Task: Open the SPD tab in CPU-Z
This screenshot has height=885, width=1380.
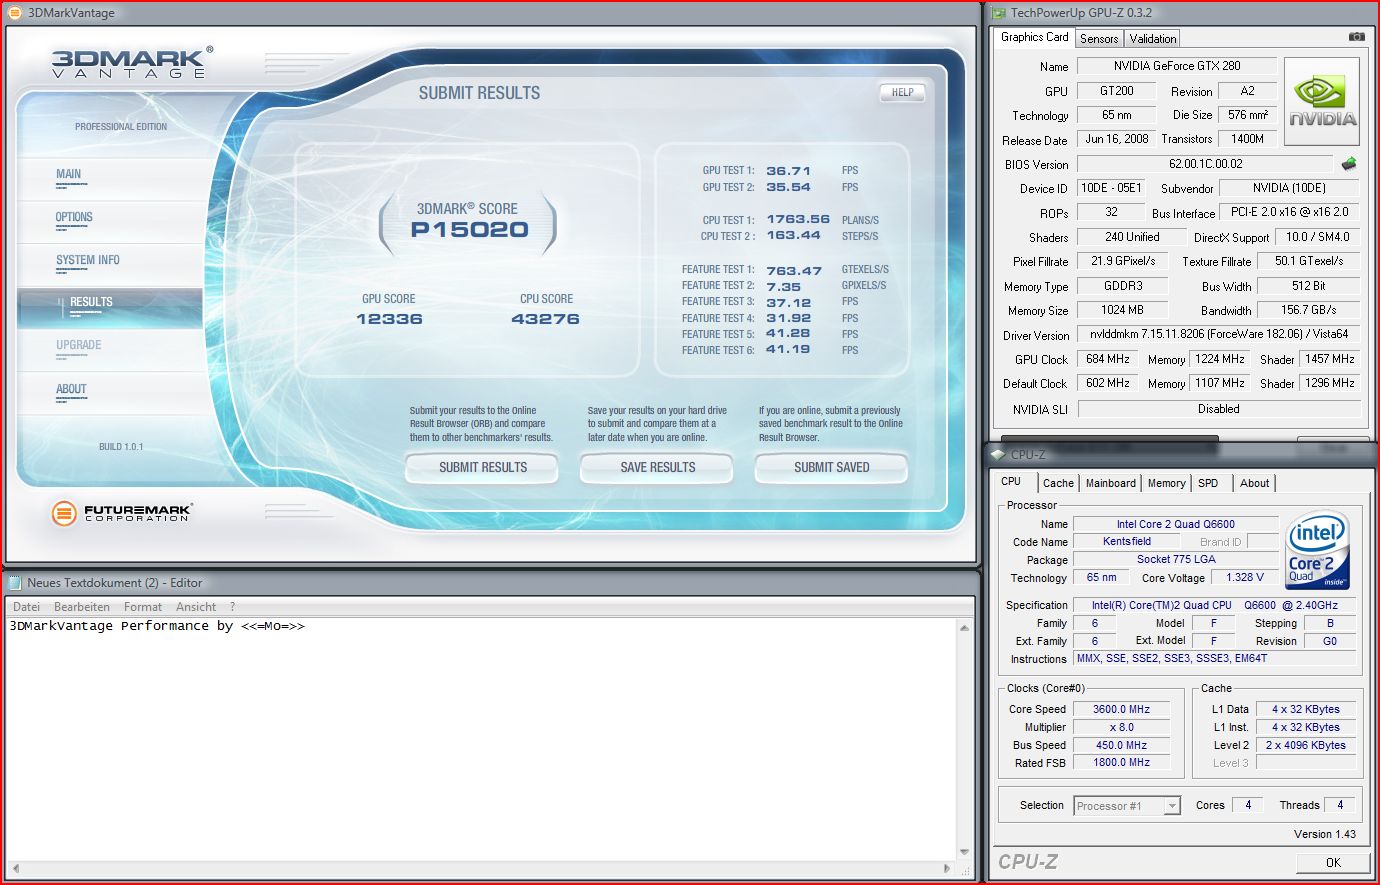Action: 1208,483
